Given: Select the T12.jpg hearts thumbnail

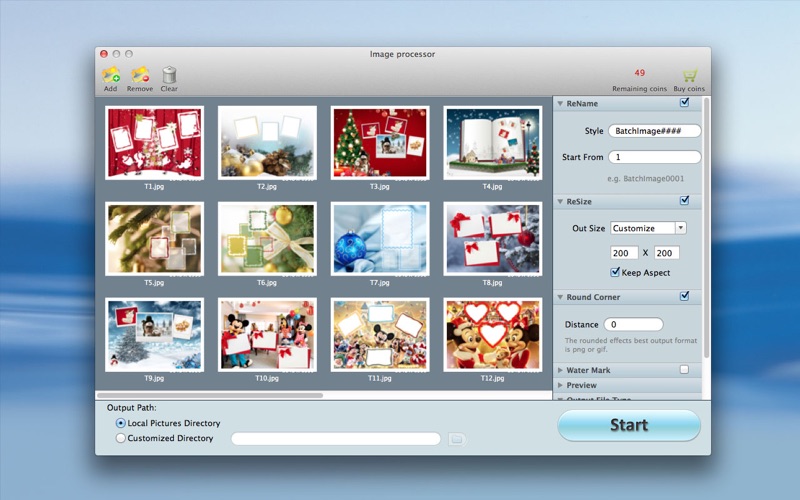Looking at the screenshot, I should coord(492,335).
